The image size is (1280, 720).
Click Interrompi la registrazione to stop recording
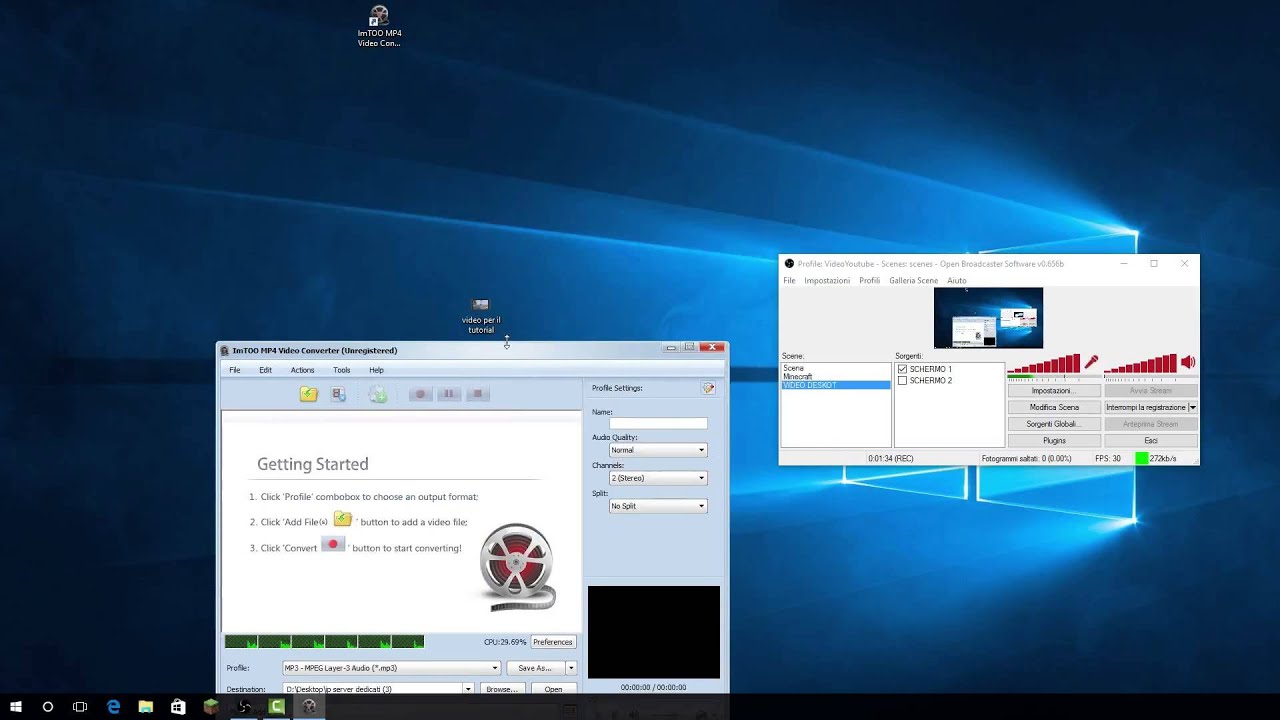(x=1146, y=407)
